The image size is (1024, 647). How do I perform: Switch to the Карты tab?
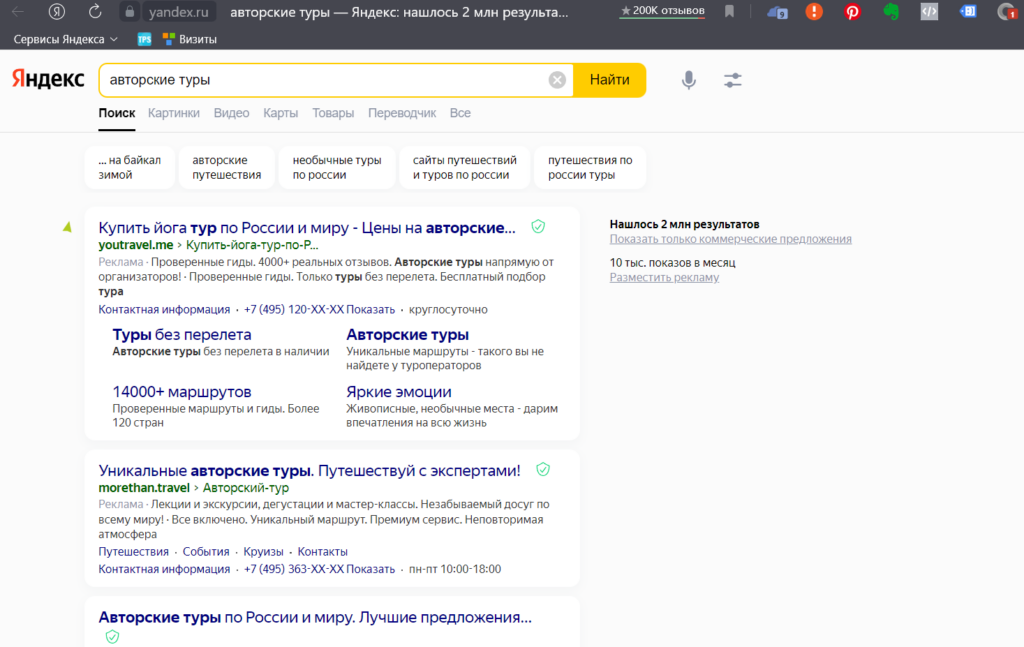point(280,113)
